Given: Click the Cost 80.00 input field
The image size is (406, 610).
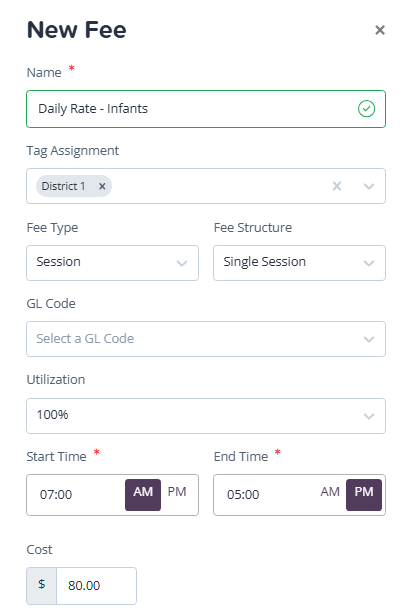Looking at the screenshot, I should 96,585.
